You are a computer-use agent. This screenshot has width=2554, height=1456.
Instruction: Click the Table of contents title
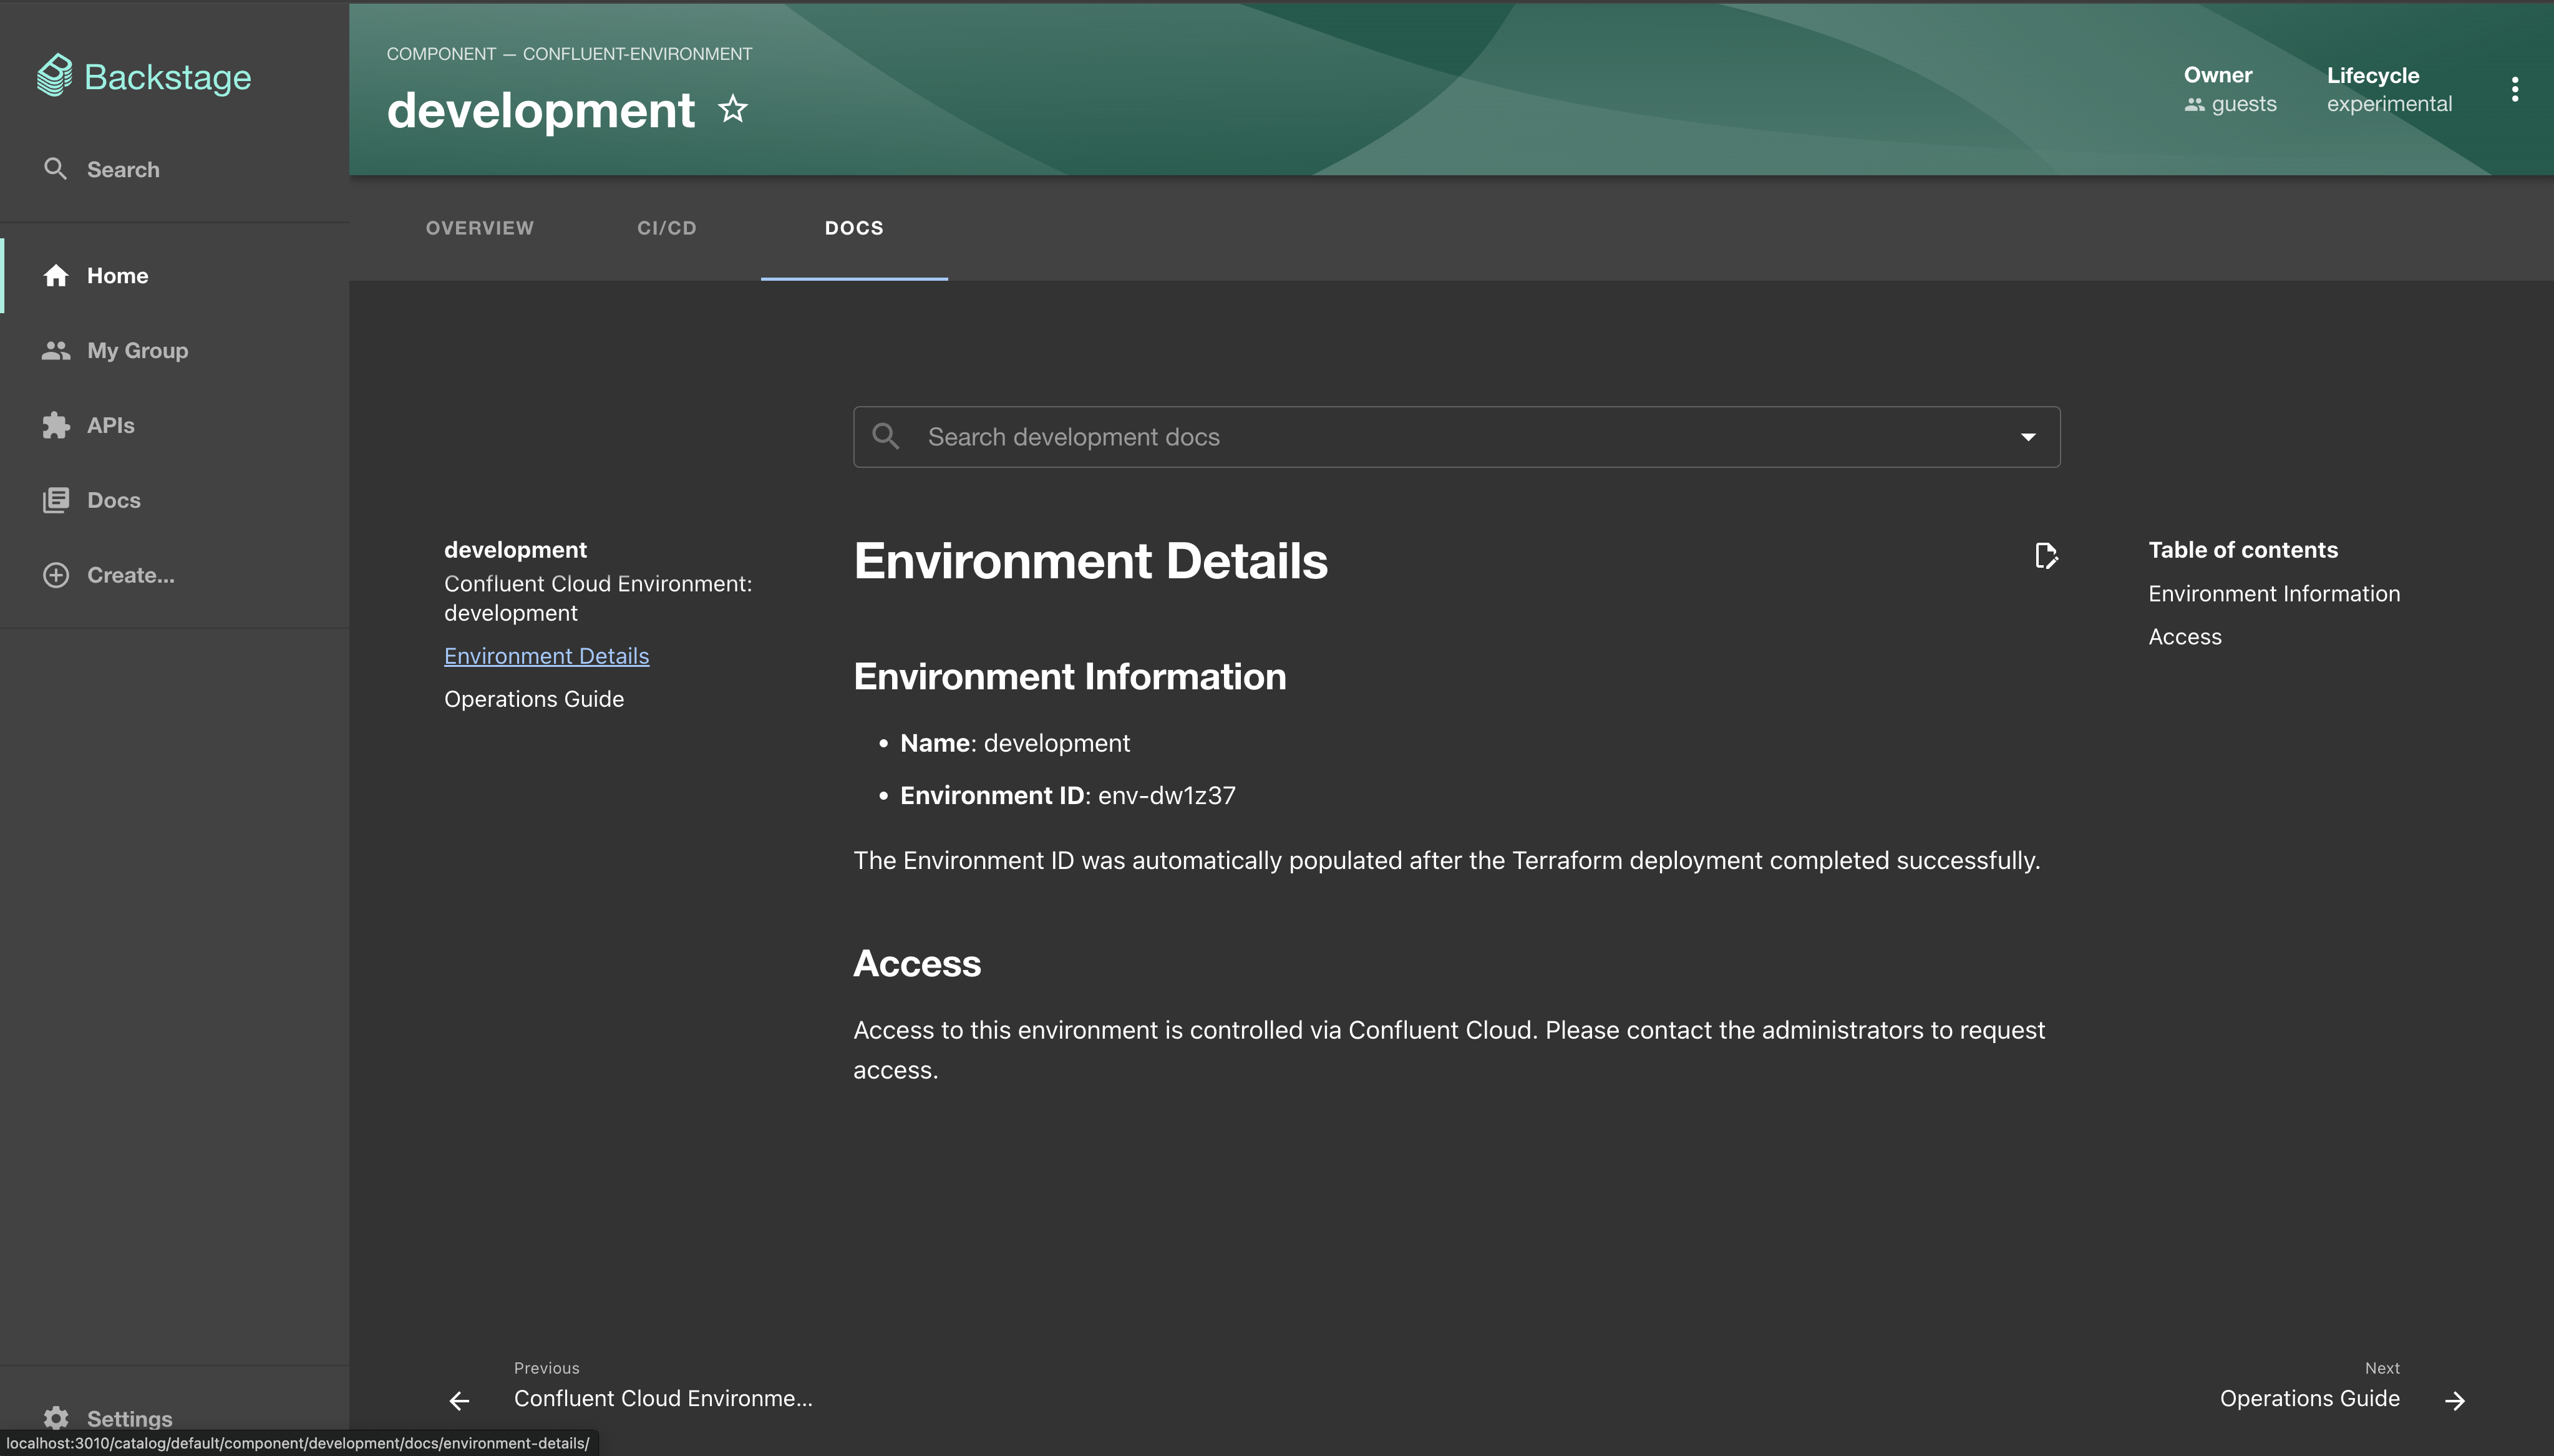[x=2243, y=549]
